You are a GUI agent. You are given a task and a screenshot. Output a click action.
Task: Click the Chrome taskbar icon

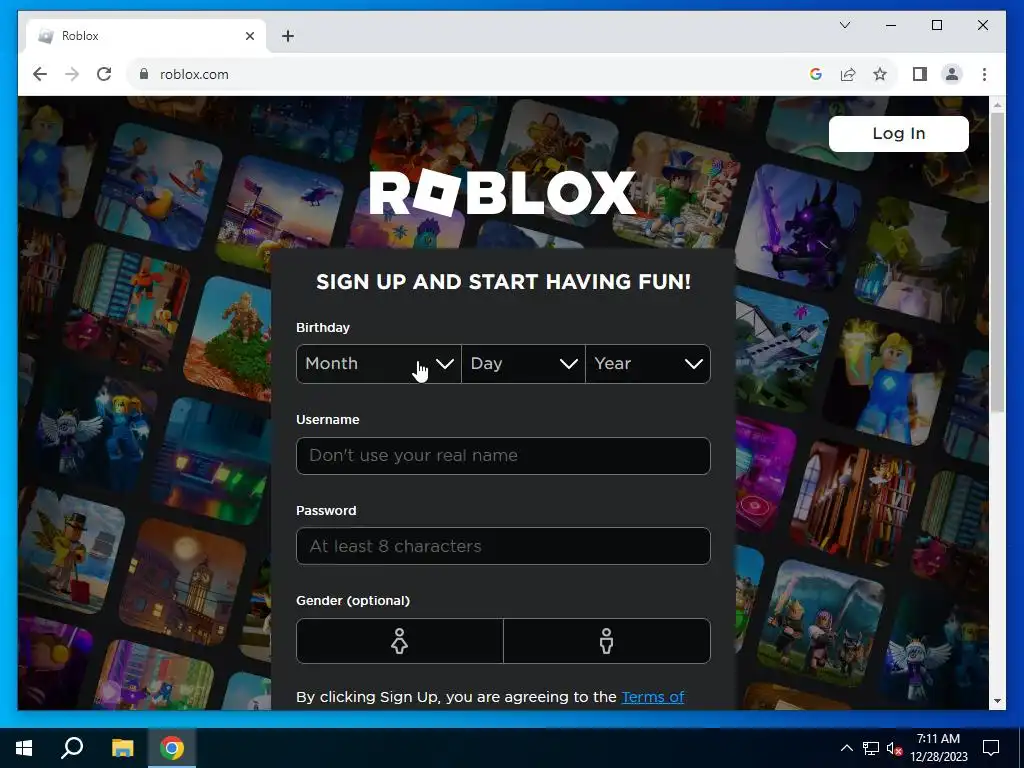172,748
